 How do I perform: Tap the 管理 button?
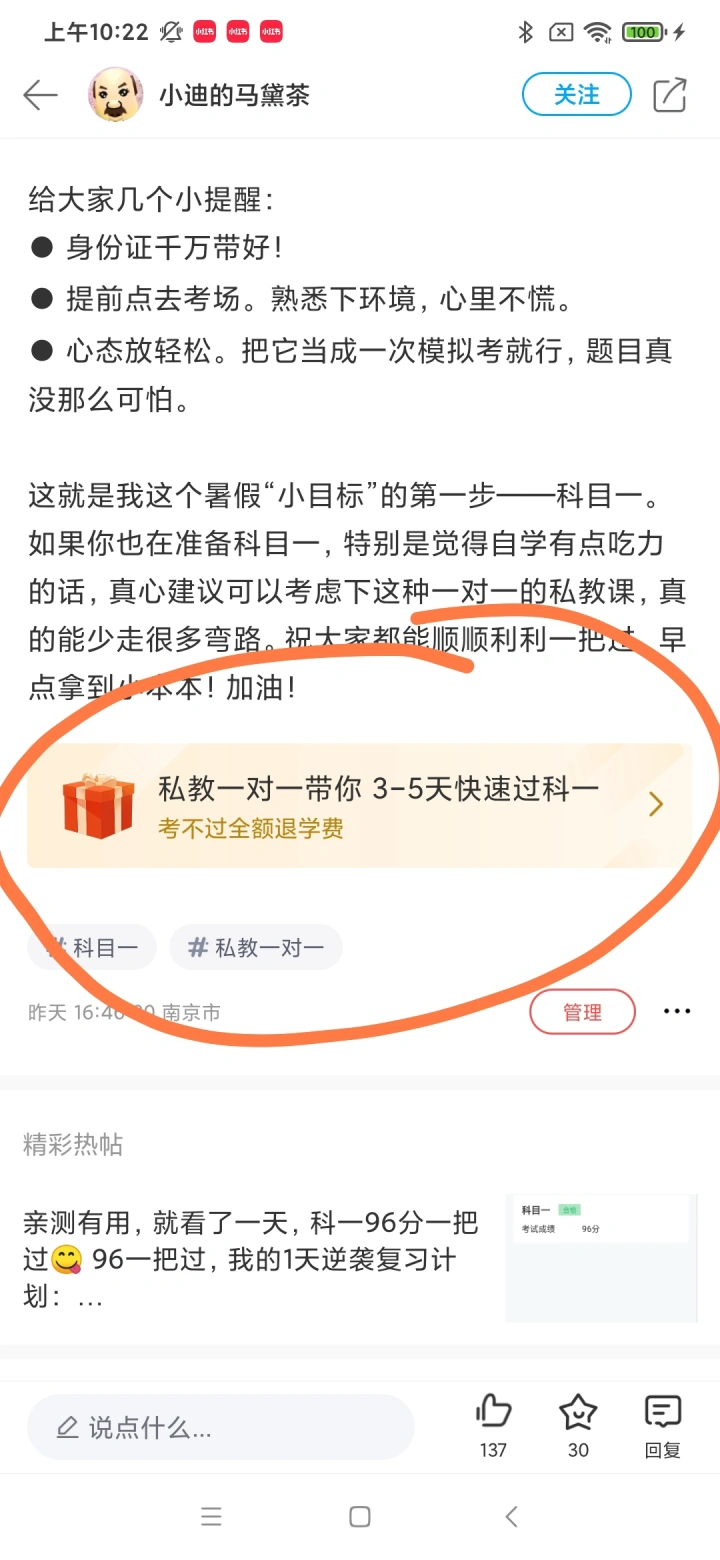pyautogui.click(x=582, y=1011)
